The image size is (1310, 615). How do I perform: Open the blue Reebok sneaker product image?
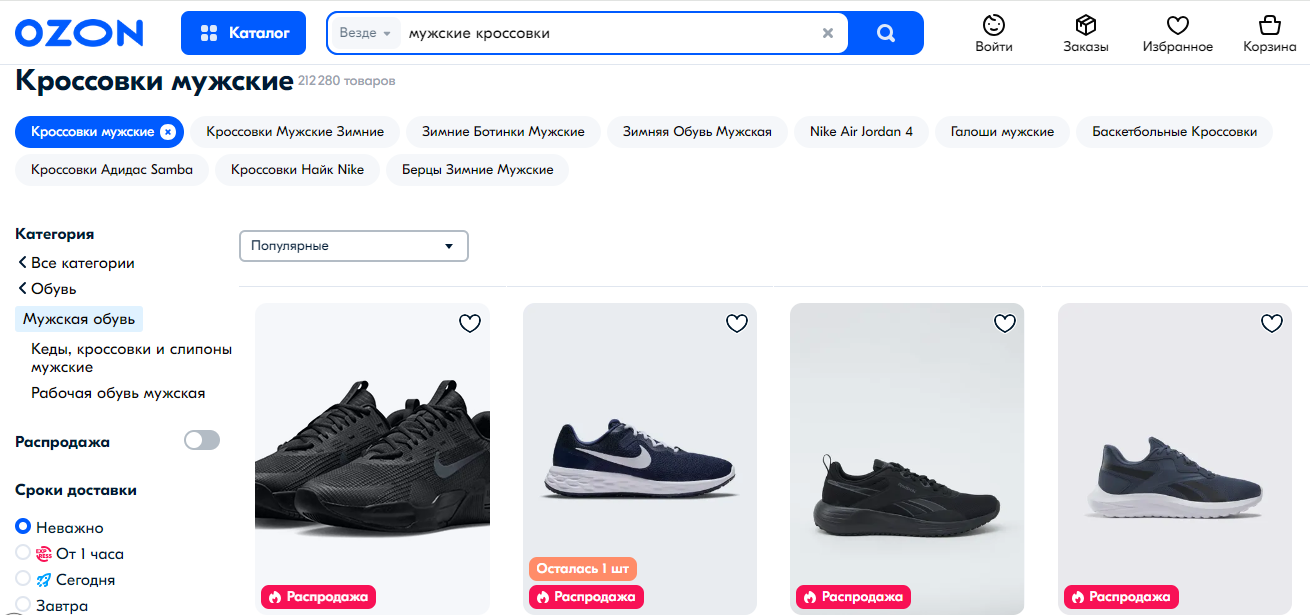click(1175, 459)
